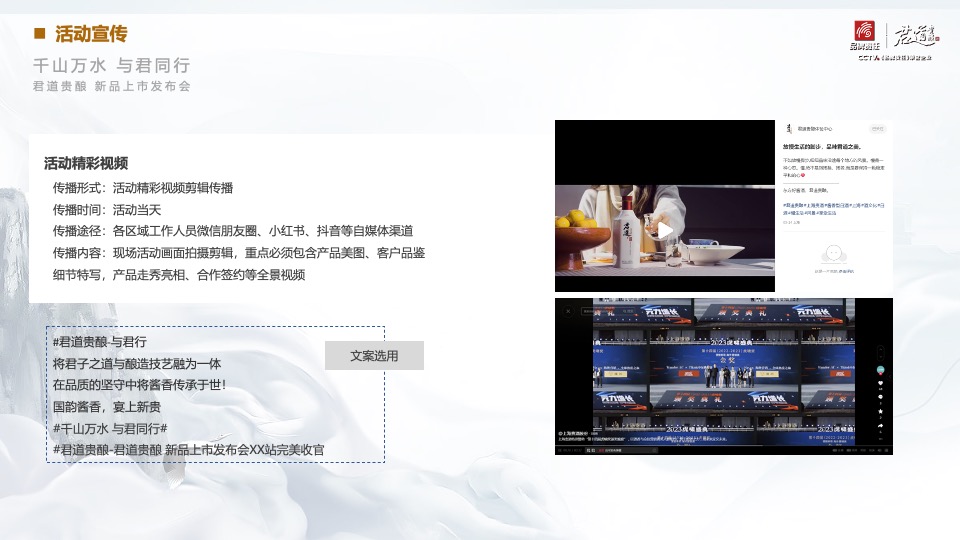Open the award ceremony Douyin screenshot
Viewport: 960px width, 540px height.
(x=724, y=377)
